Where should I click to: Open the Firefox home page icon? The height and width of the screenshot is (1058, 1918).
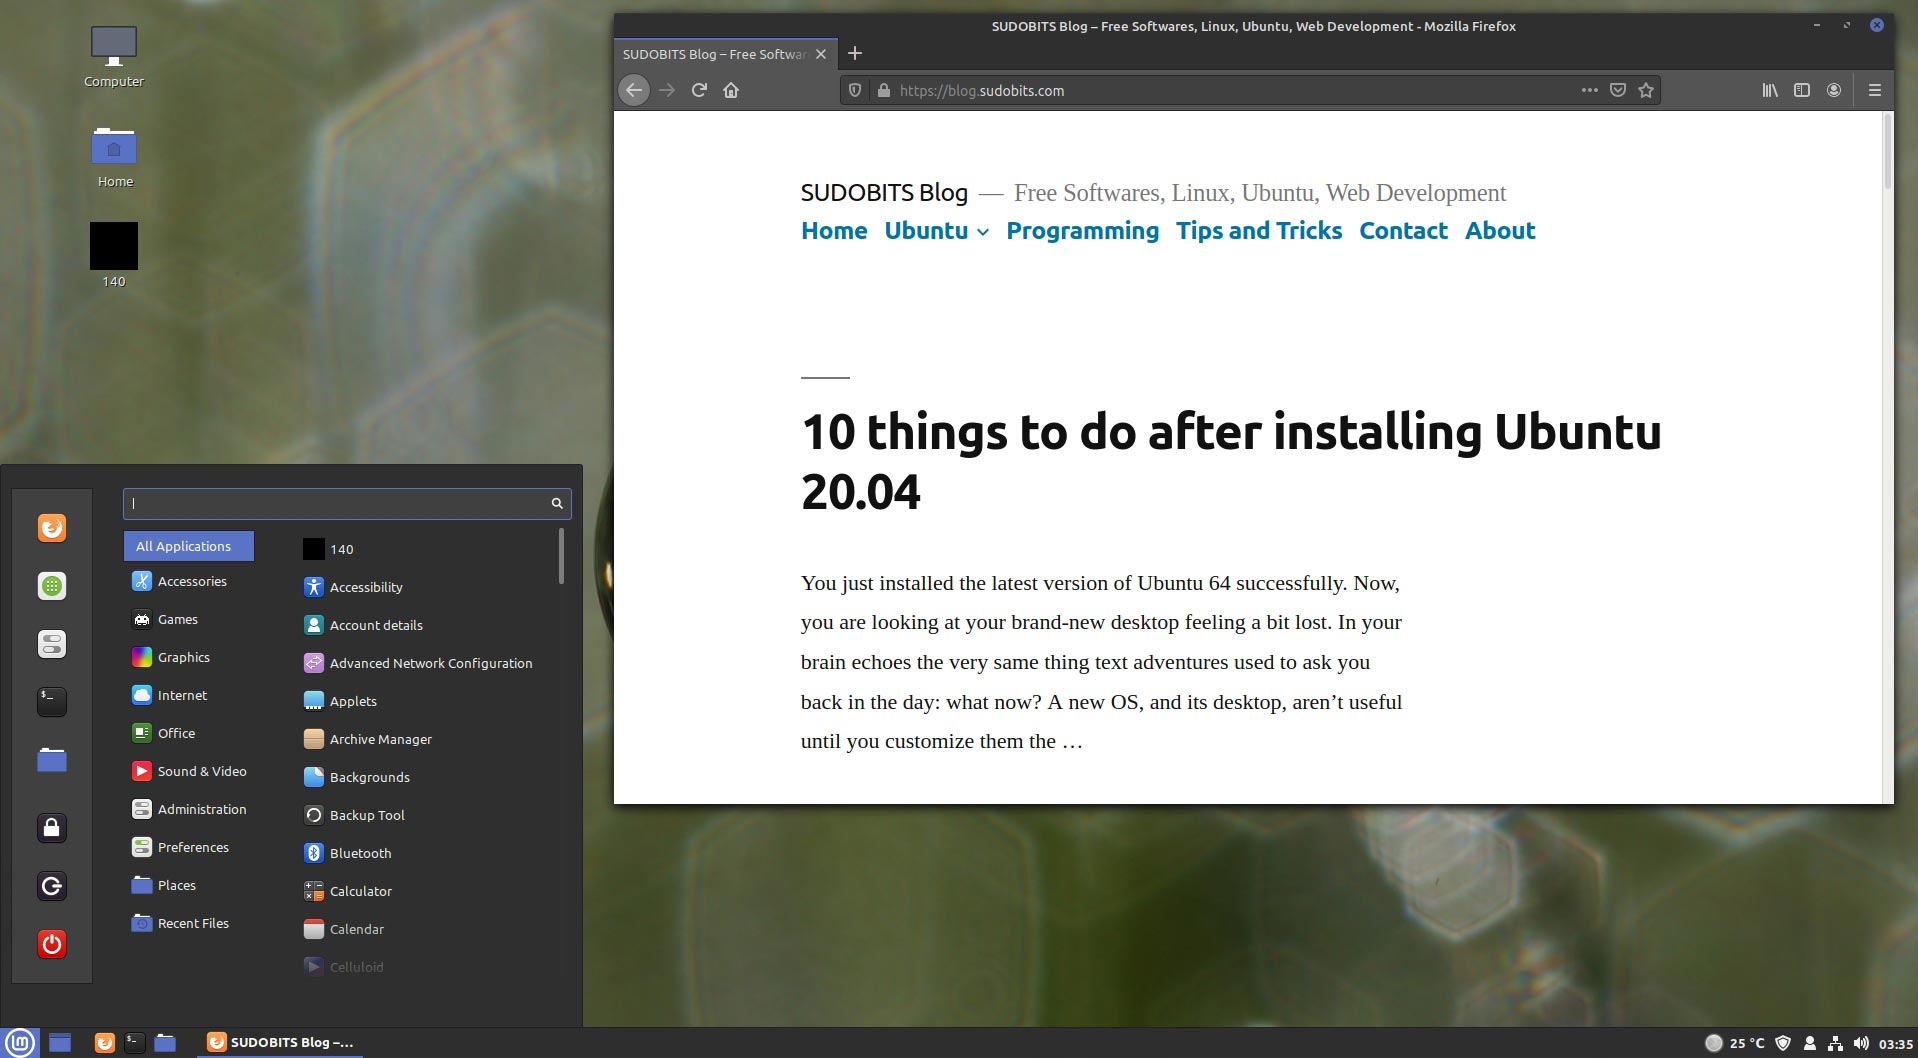click(731, 90)
